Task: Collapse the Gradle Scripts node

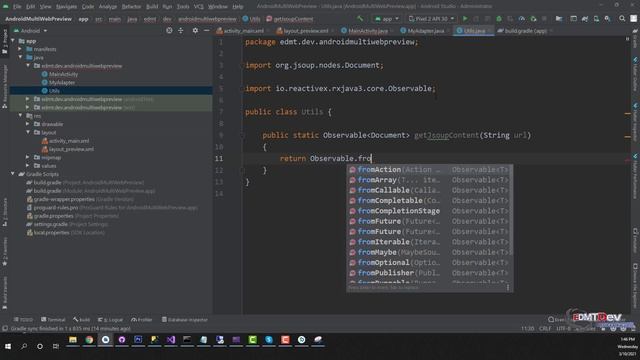Action: coord(13,174)
